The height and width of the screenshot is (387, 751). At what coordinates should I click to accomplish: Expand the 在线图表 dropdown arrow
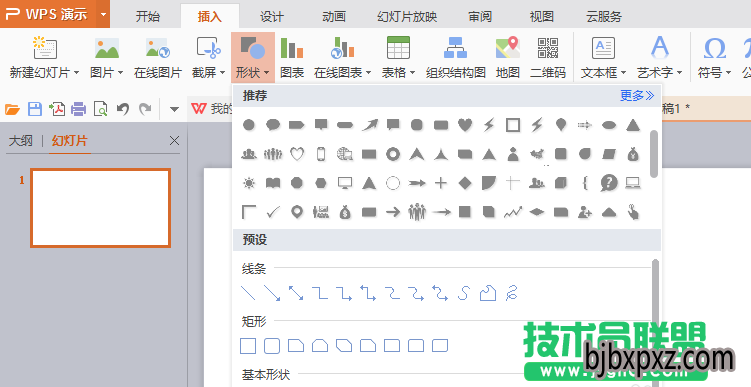pos(368,73)
